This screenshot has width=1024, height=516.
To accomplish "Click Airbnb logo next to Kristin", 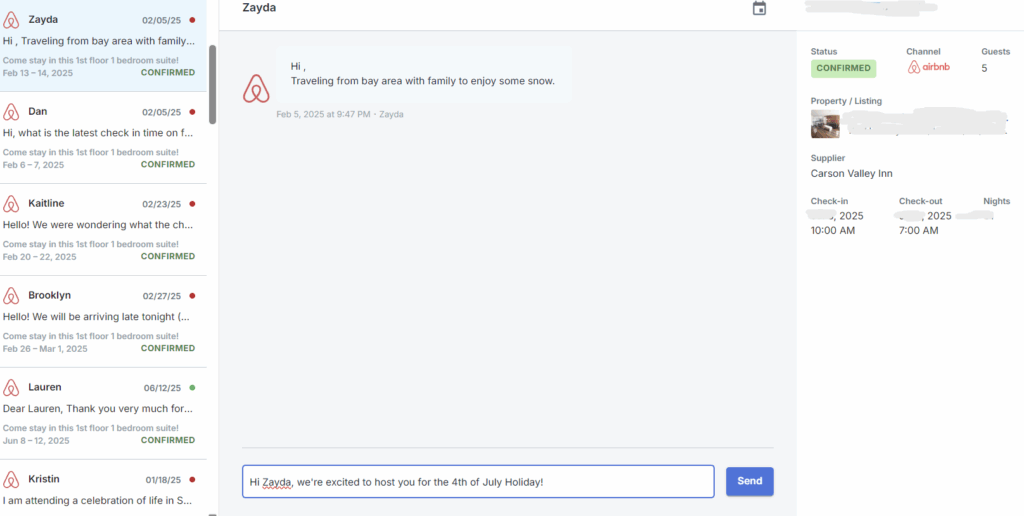I will 11,479.
